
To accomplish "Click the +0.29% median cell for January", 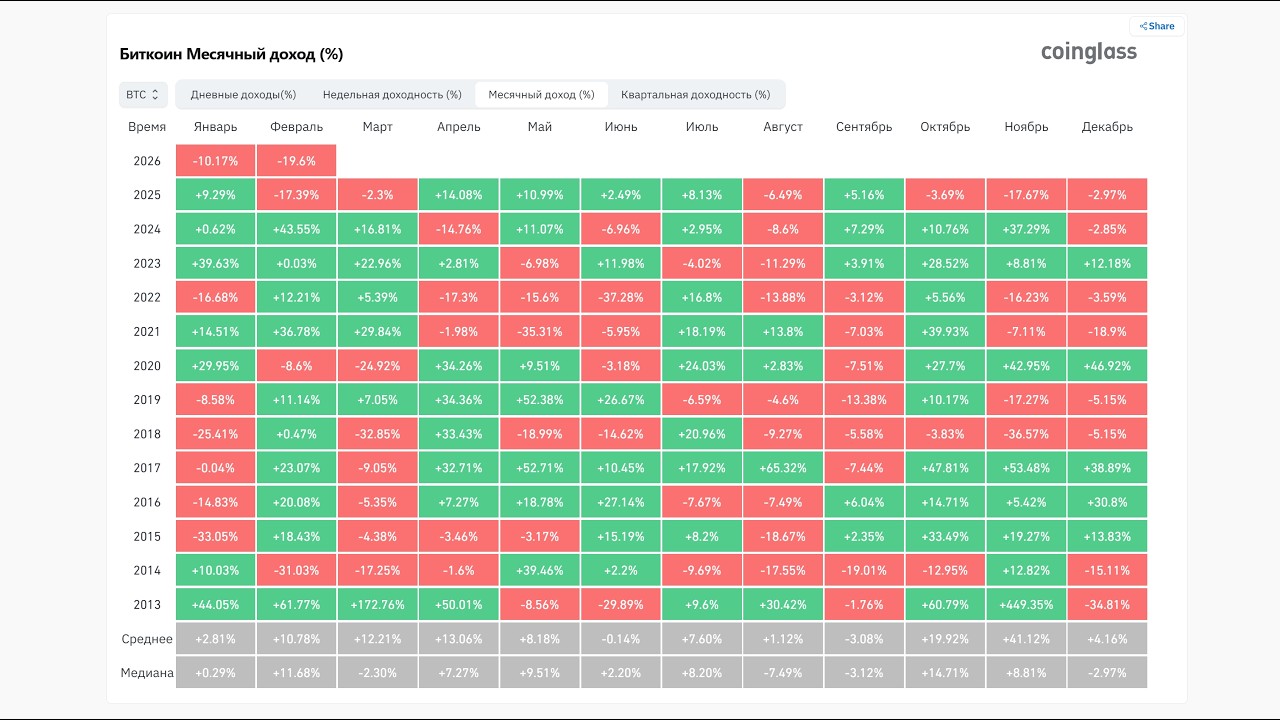I will (x=215, y=673).
